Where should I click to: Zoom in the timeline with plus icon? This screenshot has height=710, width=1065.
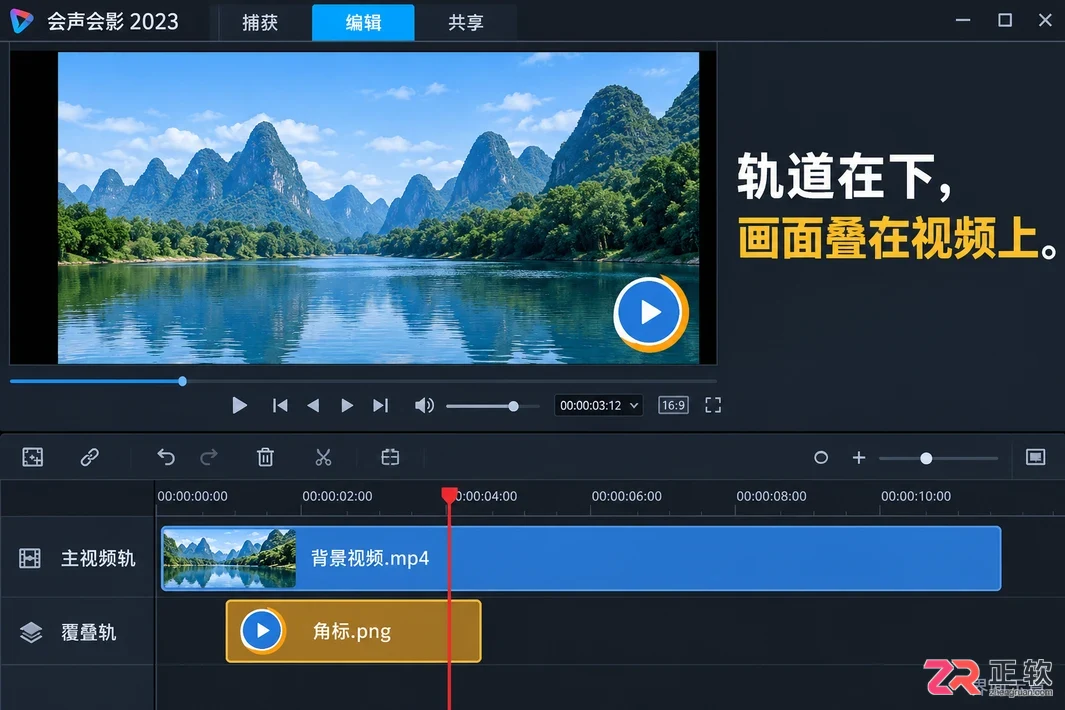(859, 457)
